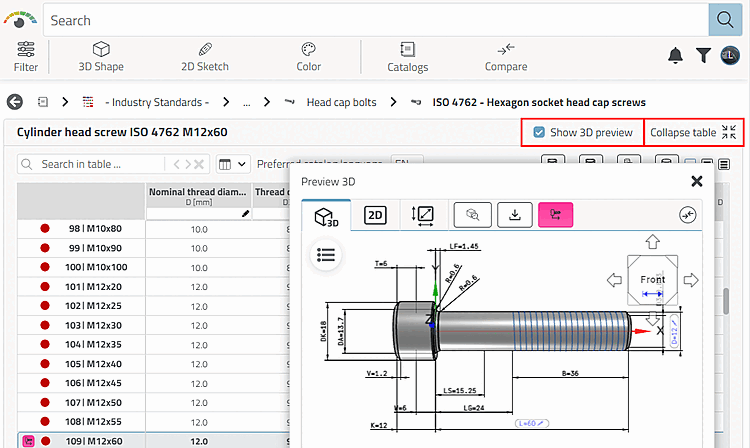Open the 2D Sketch search
Viewport: 750px width, 448px height.
click(x=205, y=57)
